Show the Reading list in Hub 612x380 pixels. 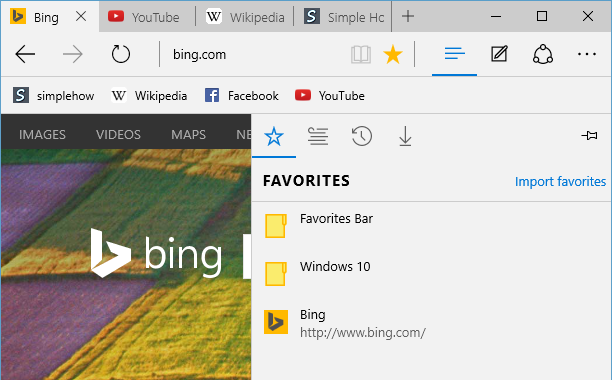coord(318,136)
